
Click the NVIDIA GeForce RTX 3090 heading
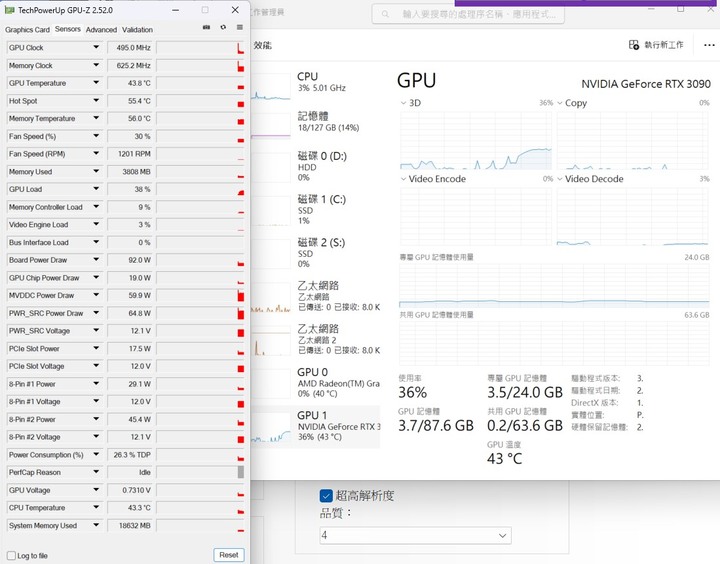click(646, 84)
